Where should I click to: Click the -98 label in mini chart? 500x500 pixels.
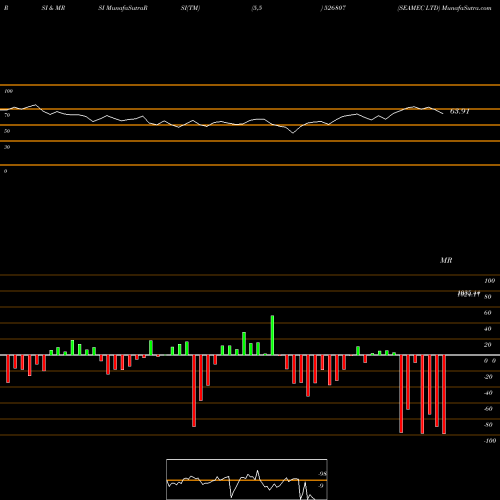click(x=322, y=474)
